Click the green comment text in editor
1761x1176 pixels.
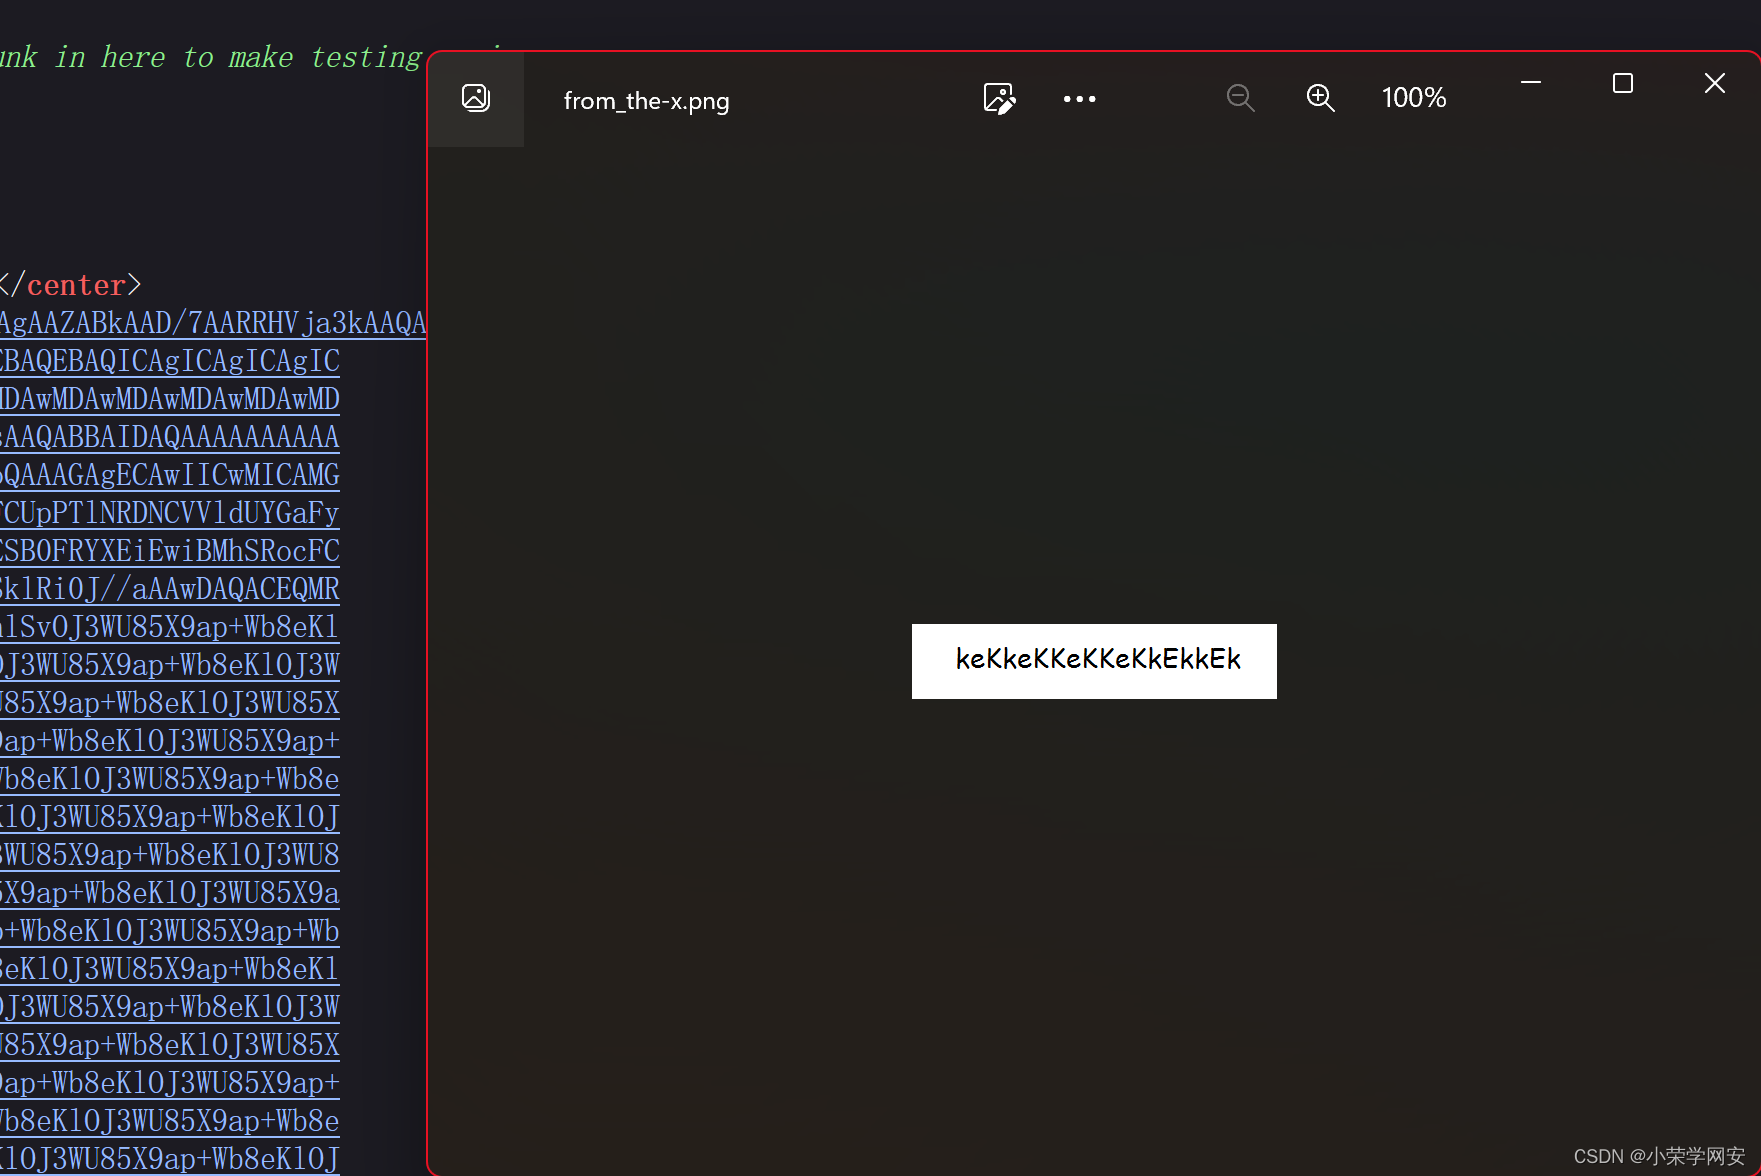(x=211, y=57)
